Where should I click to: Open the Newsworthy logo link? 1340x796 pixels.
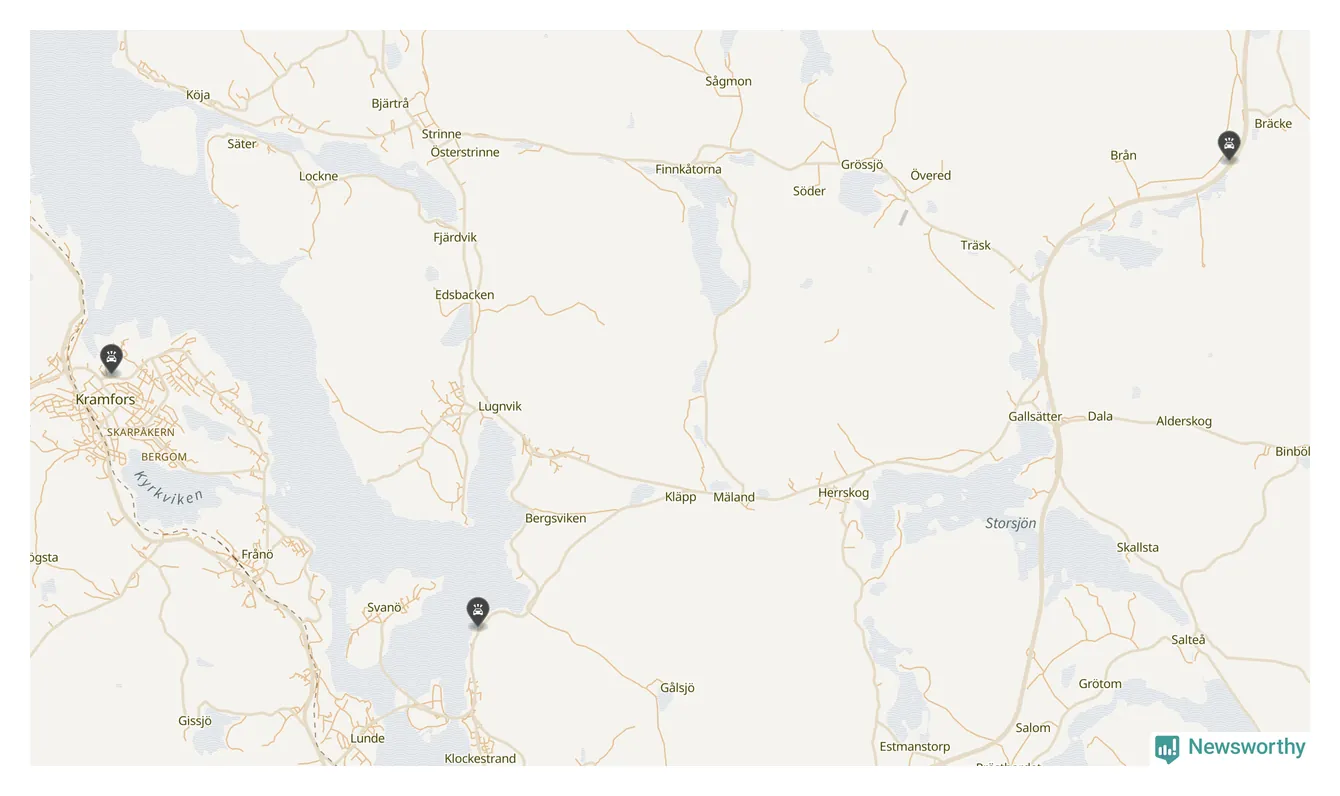click(x=1230, y=747)
